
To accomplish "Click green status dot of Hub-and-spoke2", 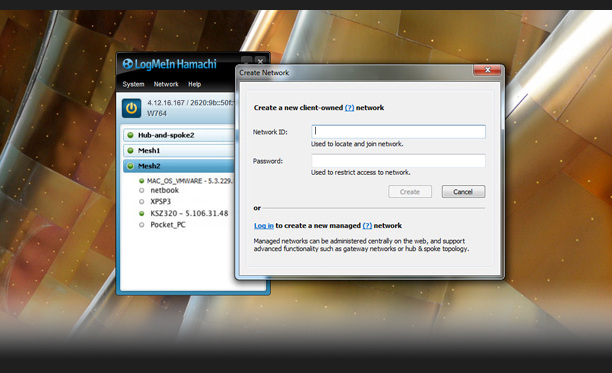I will [130, 135].
